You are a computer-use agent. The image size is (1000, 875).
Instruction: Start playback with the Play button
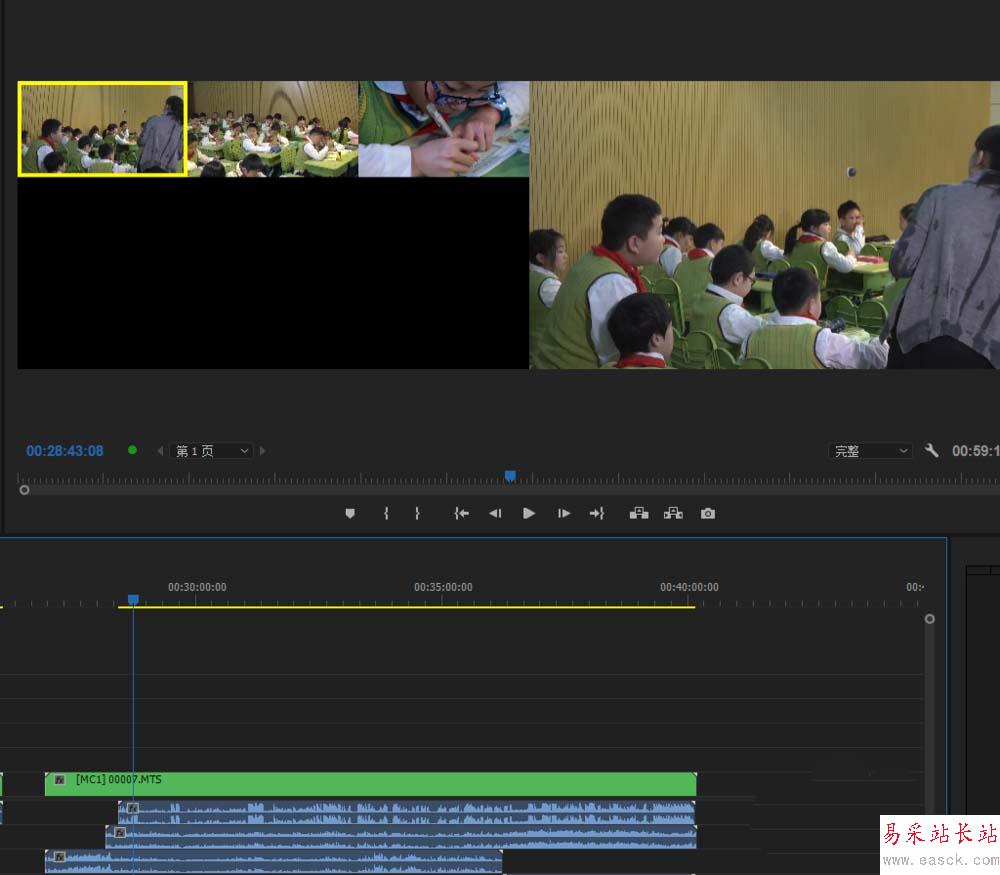click(x=529, y=513)
